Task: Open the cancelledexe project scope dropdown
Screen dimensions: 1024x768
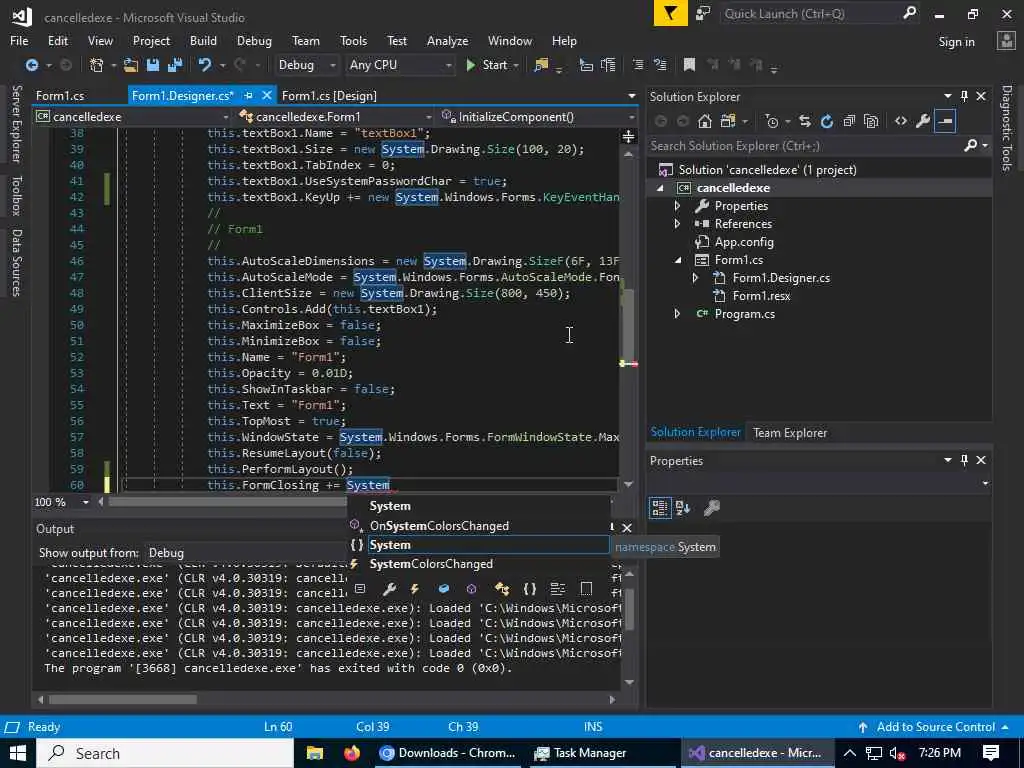Action: coord(132,117)
